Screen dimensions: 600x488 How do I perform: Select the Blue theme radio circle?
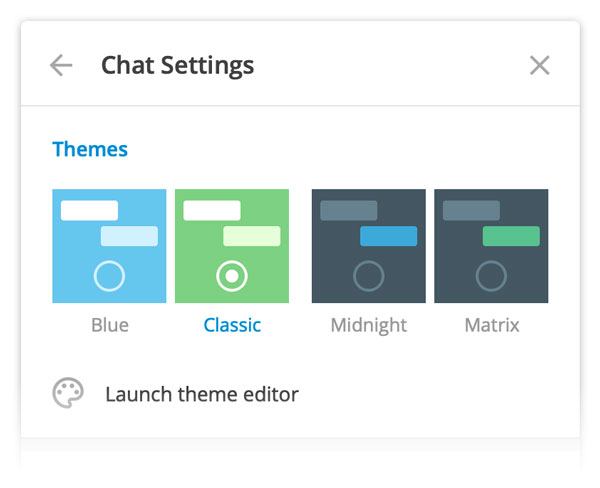click(x=109, y=275)
